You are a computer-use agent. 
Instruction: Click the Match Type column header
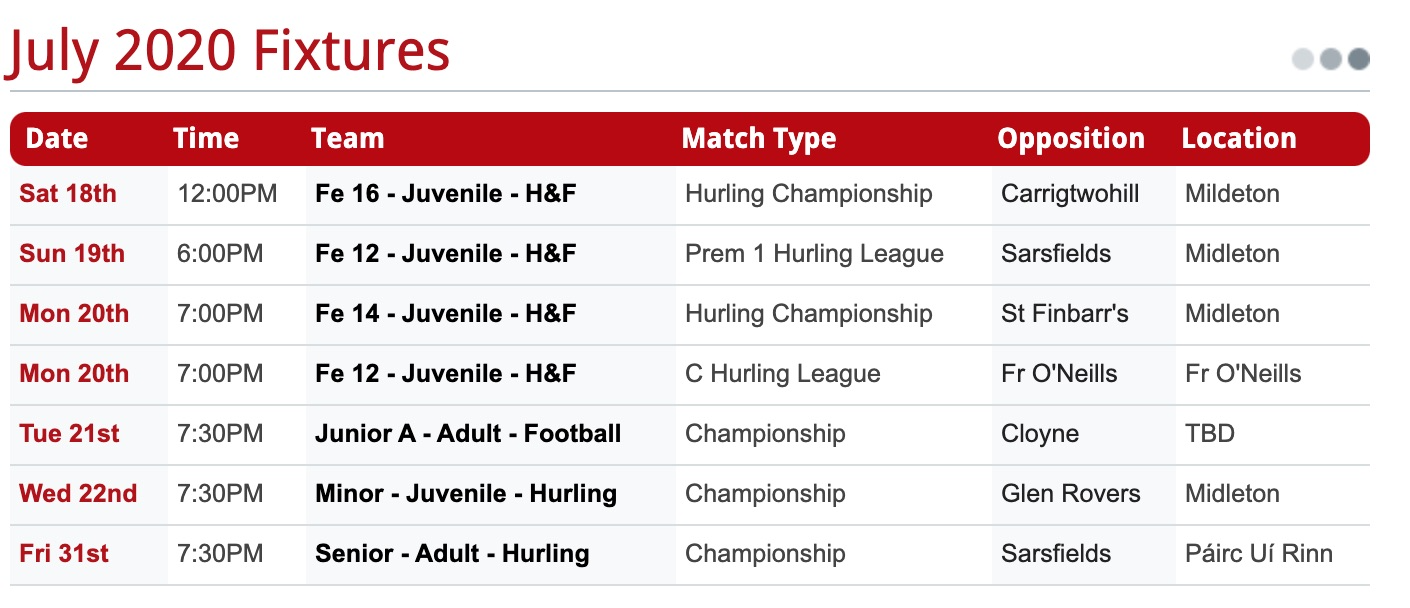pos(759,138)
